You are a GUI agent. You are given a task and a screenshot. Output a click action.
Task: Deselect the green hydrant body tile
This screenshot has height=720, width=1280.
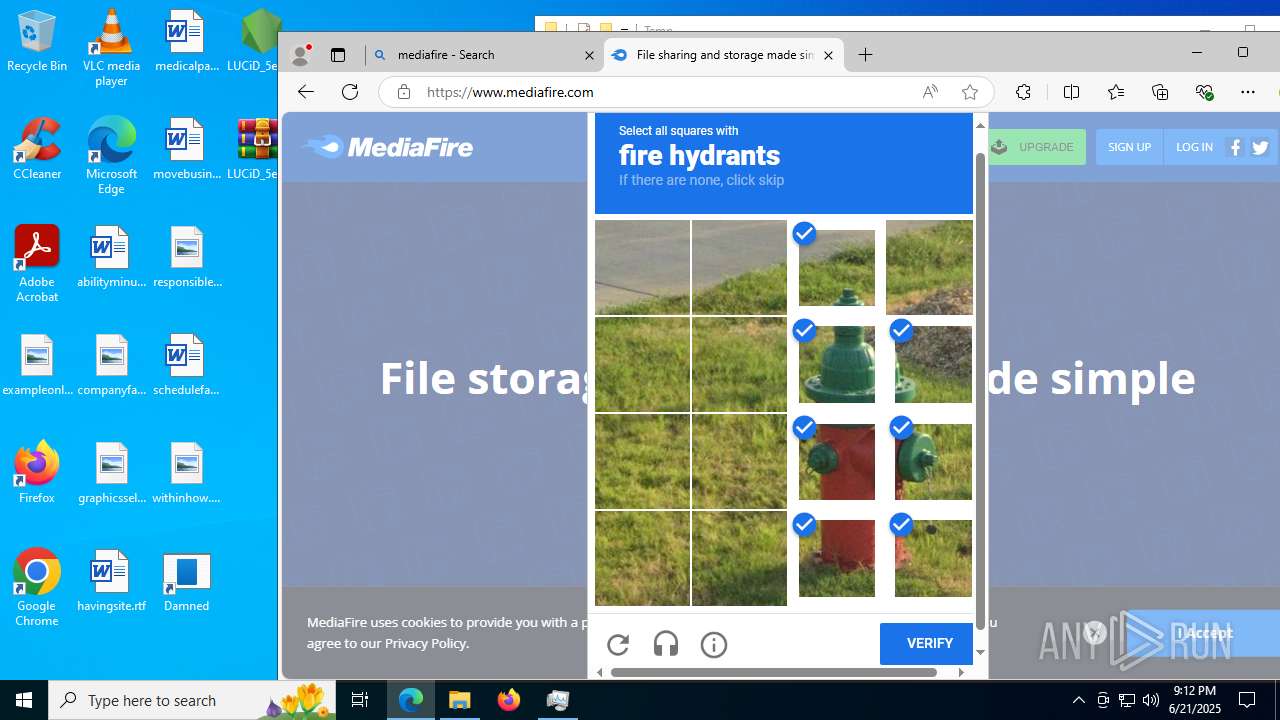[x=836, y=364]
